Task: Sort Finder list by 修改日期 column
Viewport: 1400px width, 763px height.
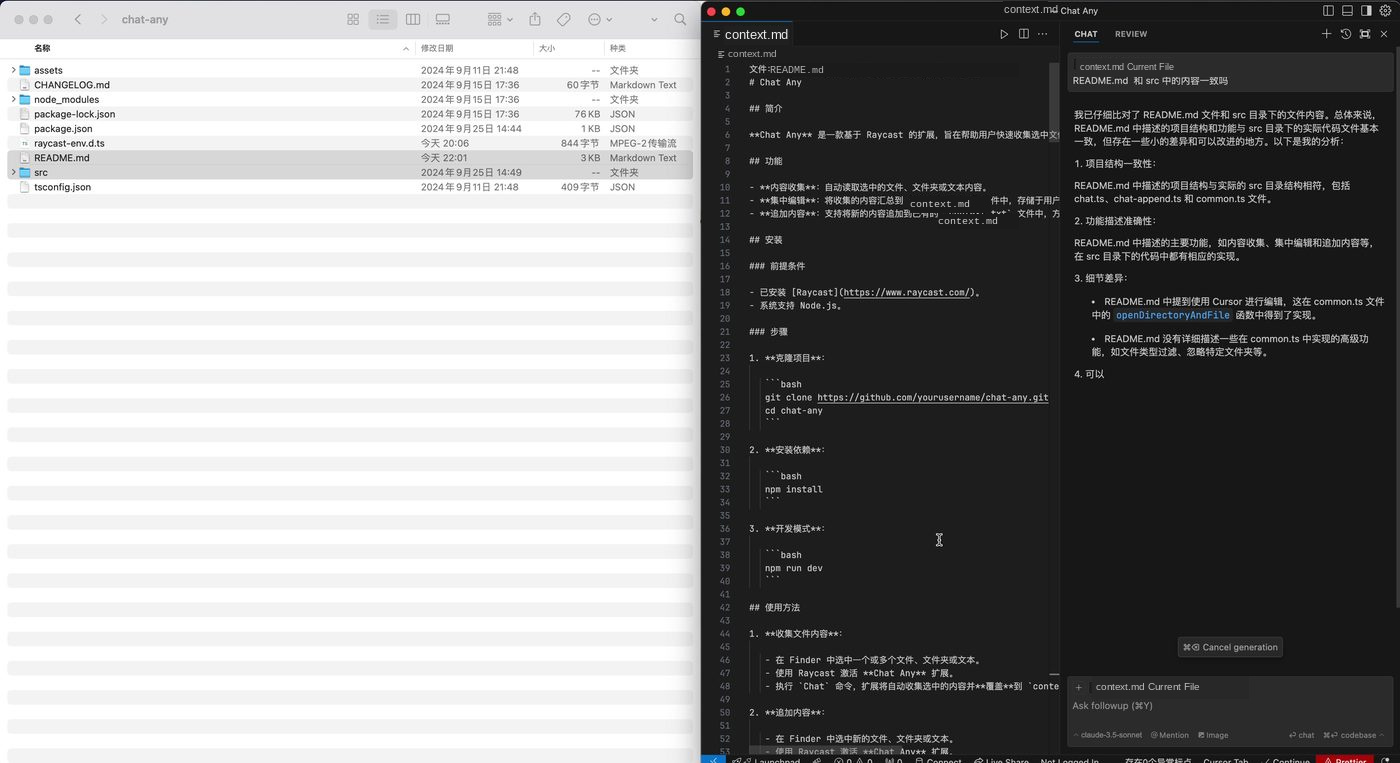Action: (437, 48)
